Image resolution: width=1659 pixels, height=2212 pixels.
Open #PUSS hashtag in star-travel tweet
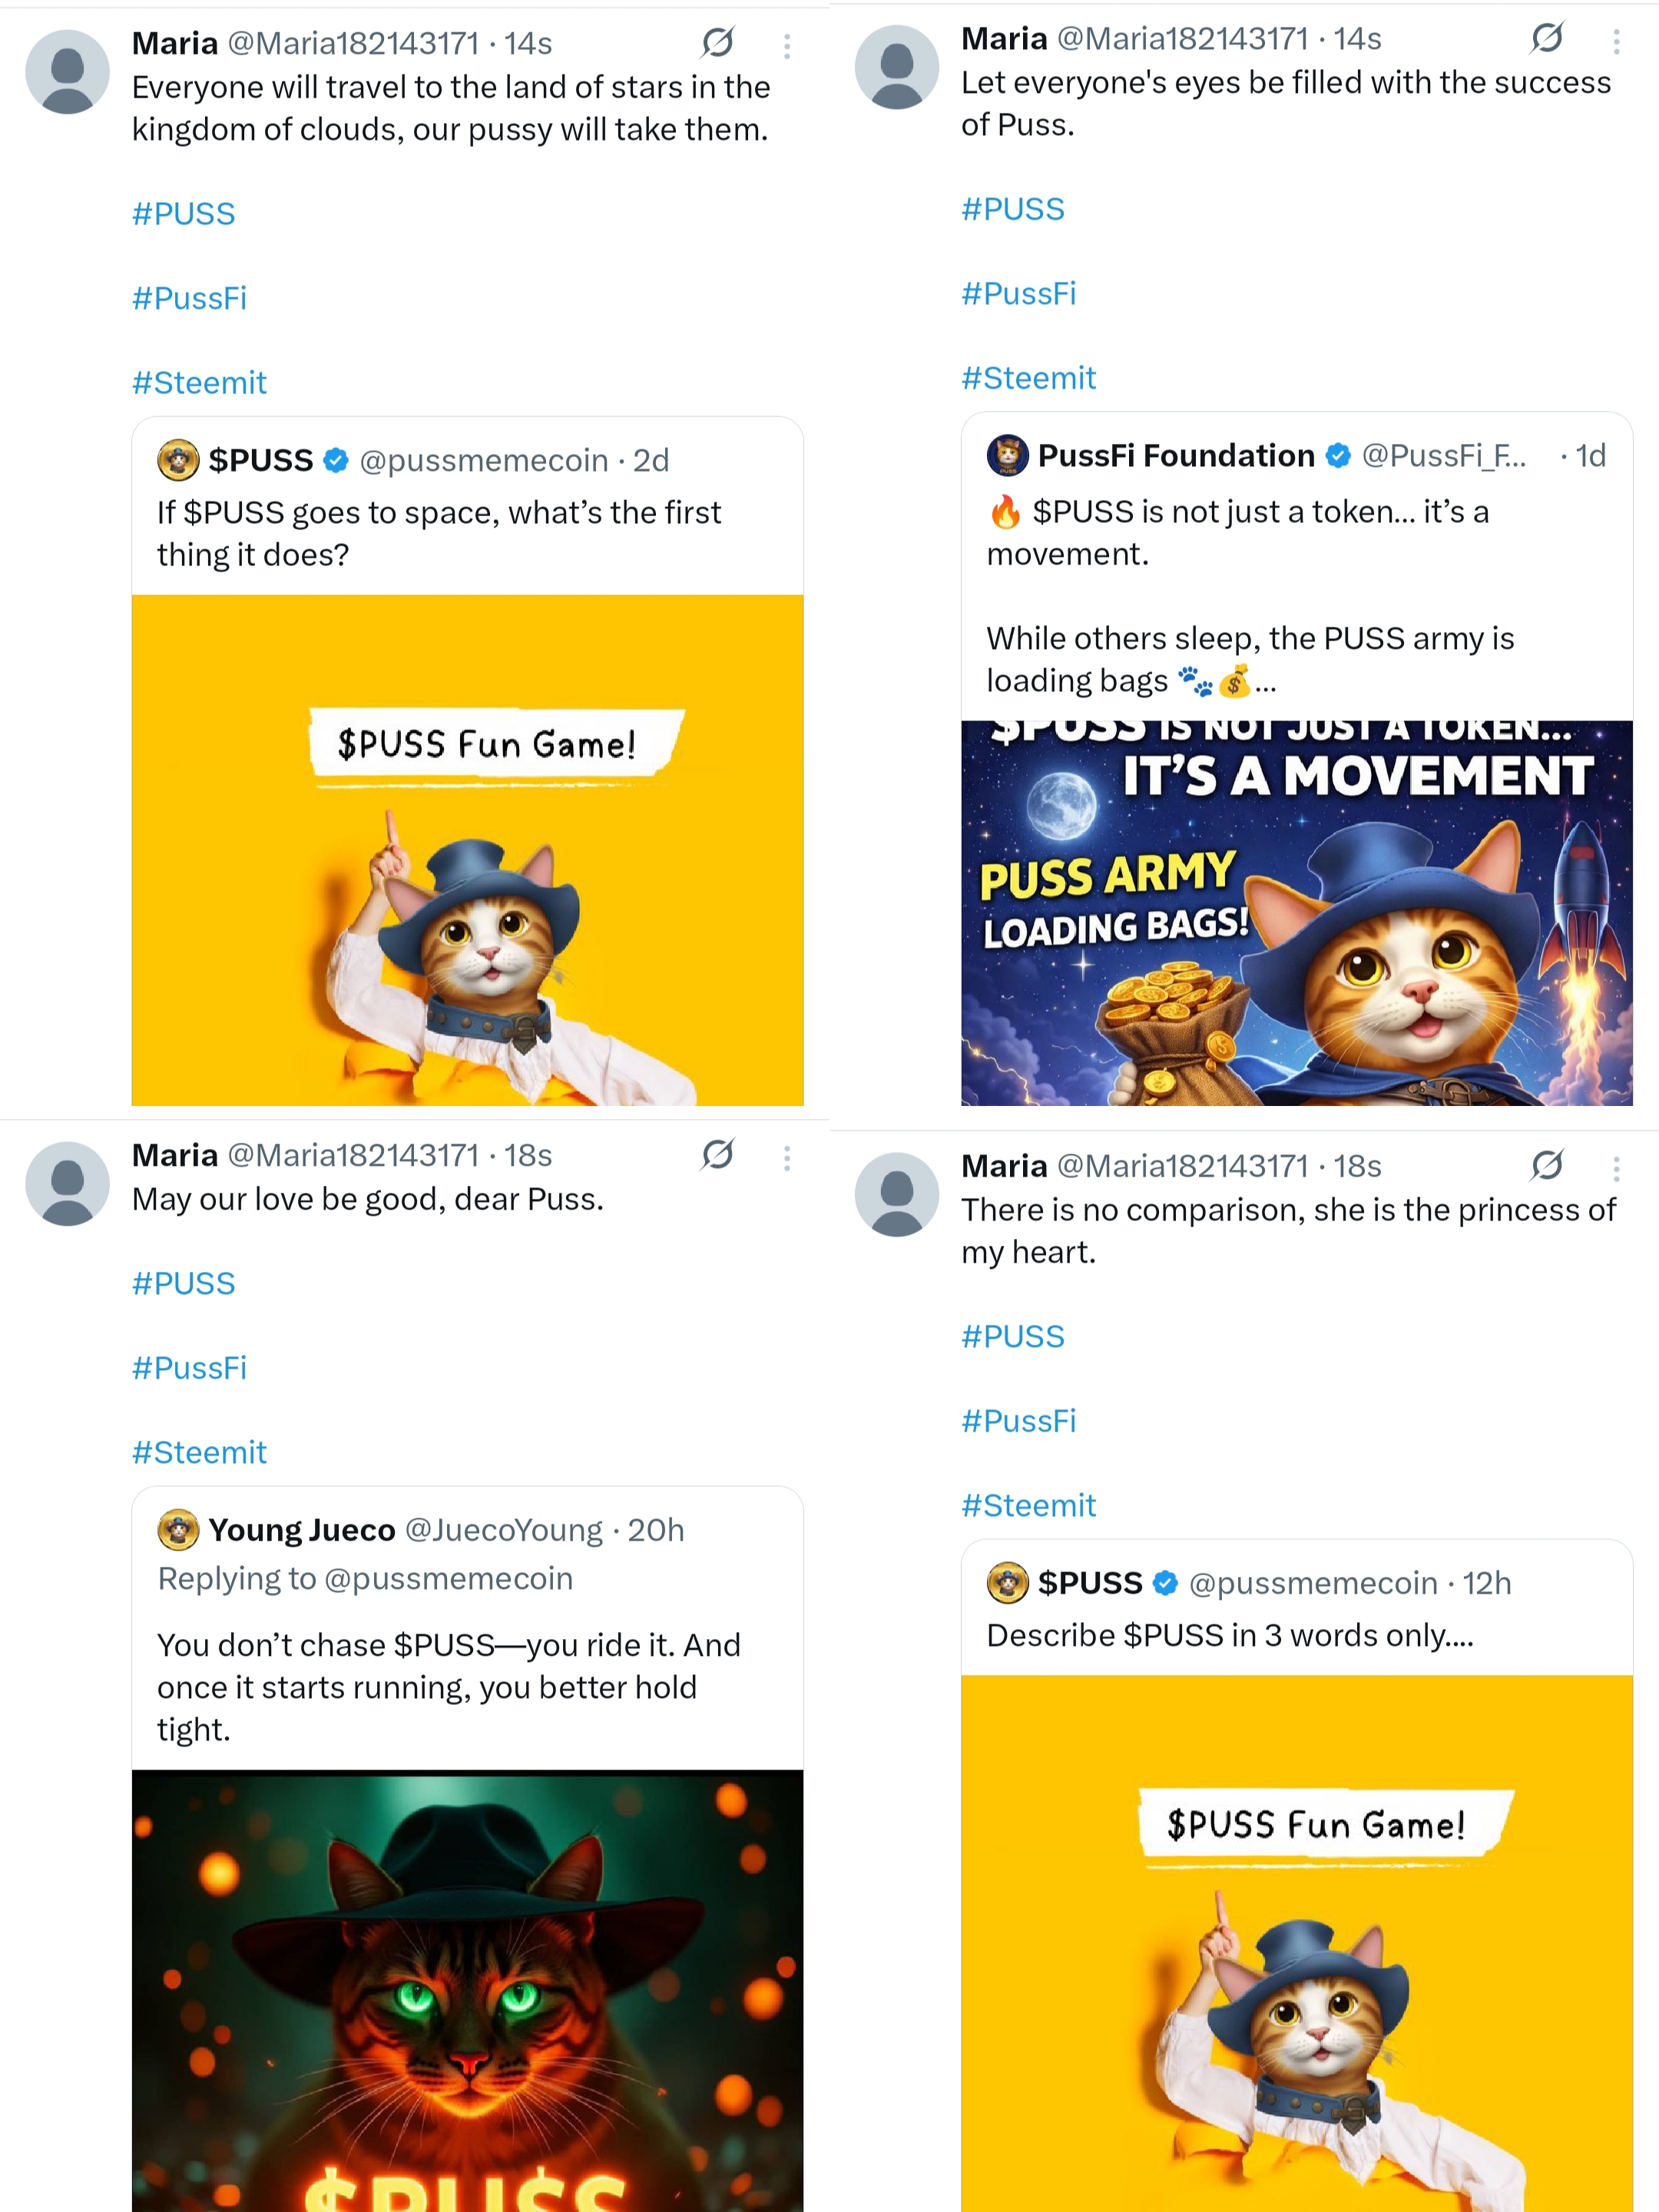pos(184,214)
